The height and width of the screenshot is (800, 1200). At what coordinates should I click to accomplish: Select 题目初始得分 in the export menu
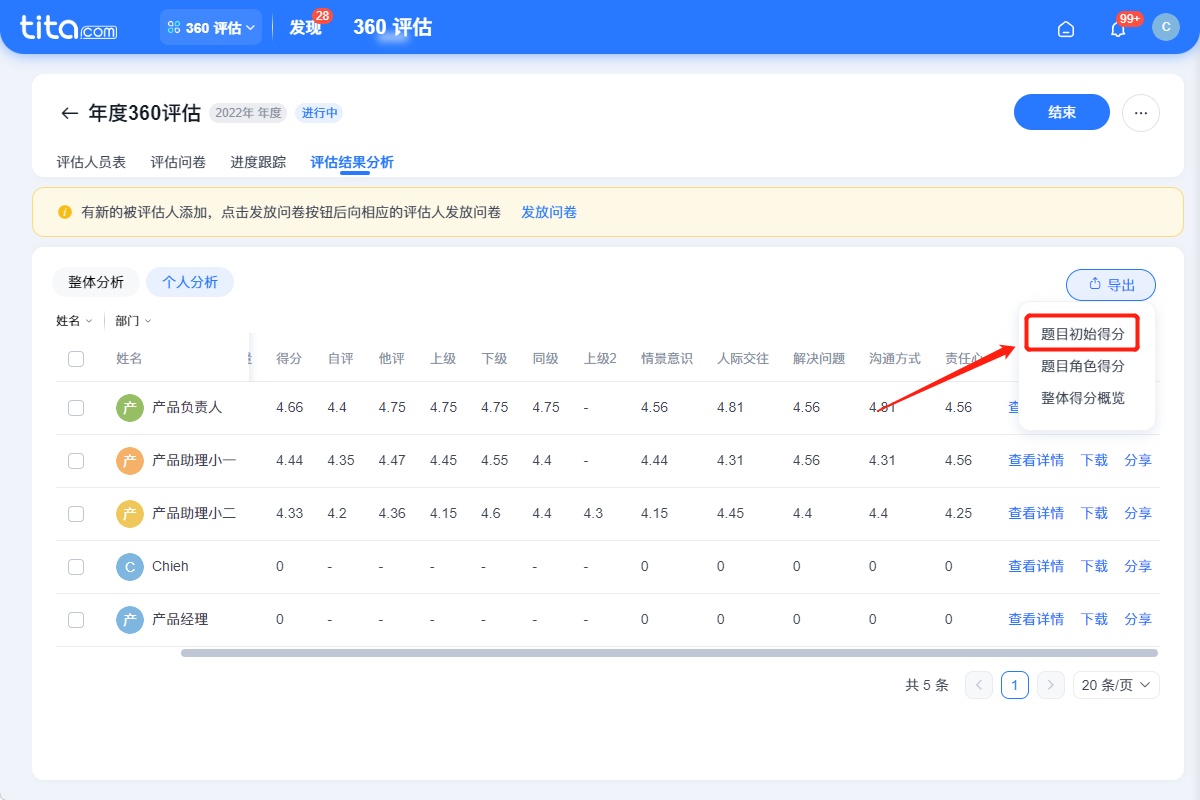(x=1085, y=332)
